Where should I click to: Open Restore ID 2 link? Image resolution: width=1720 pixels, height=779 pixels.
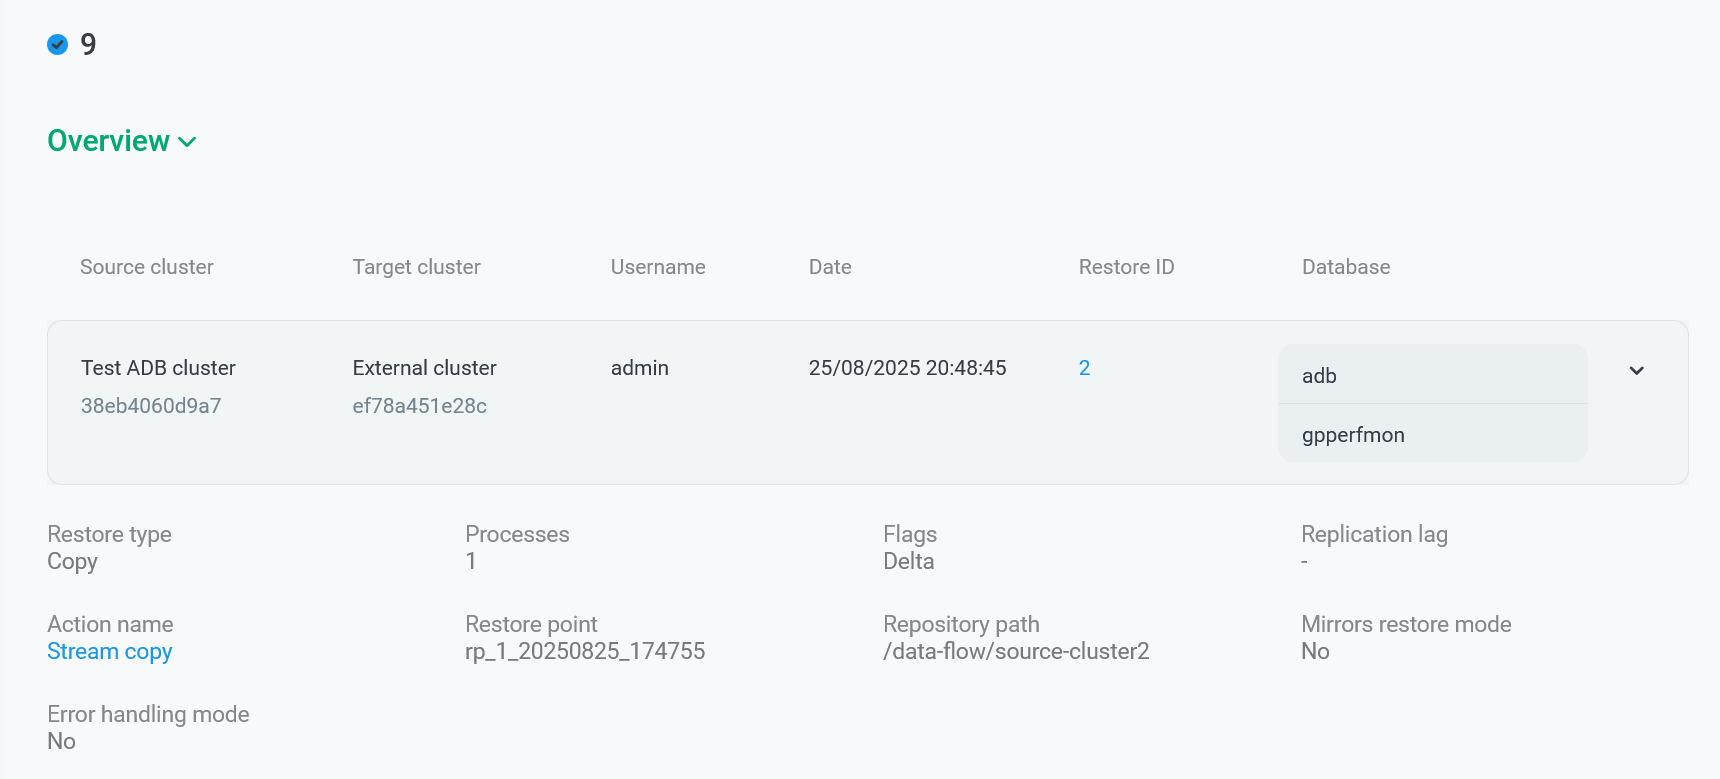click(x=1084, y=368)
